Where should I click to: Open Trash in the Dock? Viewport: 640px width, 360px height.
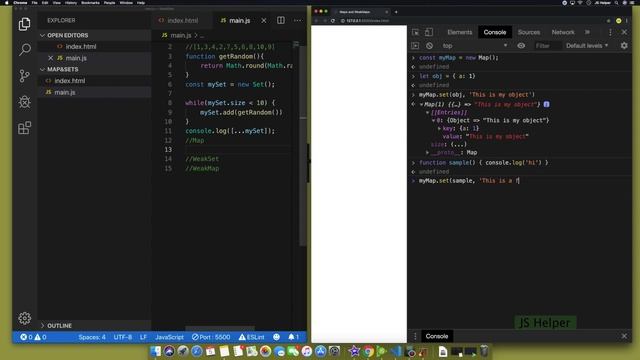pyautogui.click(x=484, y=351)
